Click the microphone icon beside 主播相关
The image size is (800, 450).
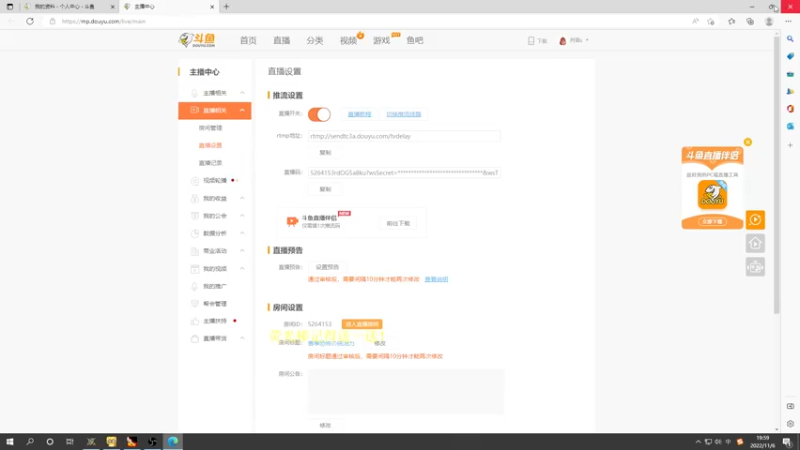tap(194, 93)
